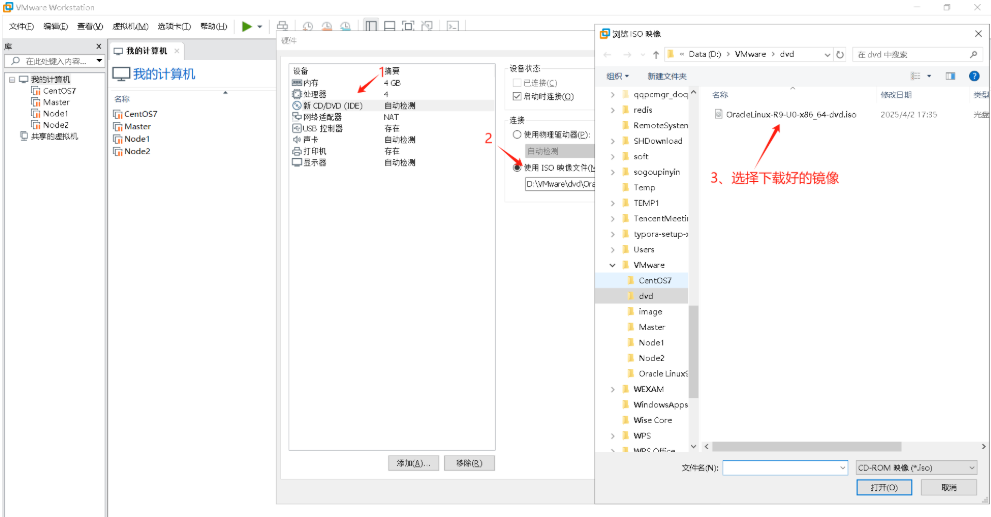Click 新建文件夹 in file dialog
Screen dimensions: 991x517
[667, 76]
